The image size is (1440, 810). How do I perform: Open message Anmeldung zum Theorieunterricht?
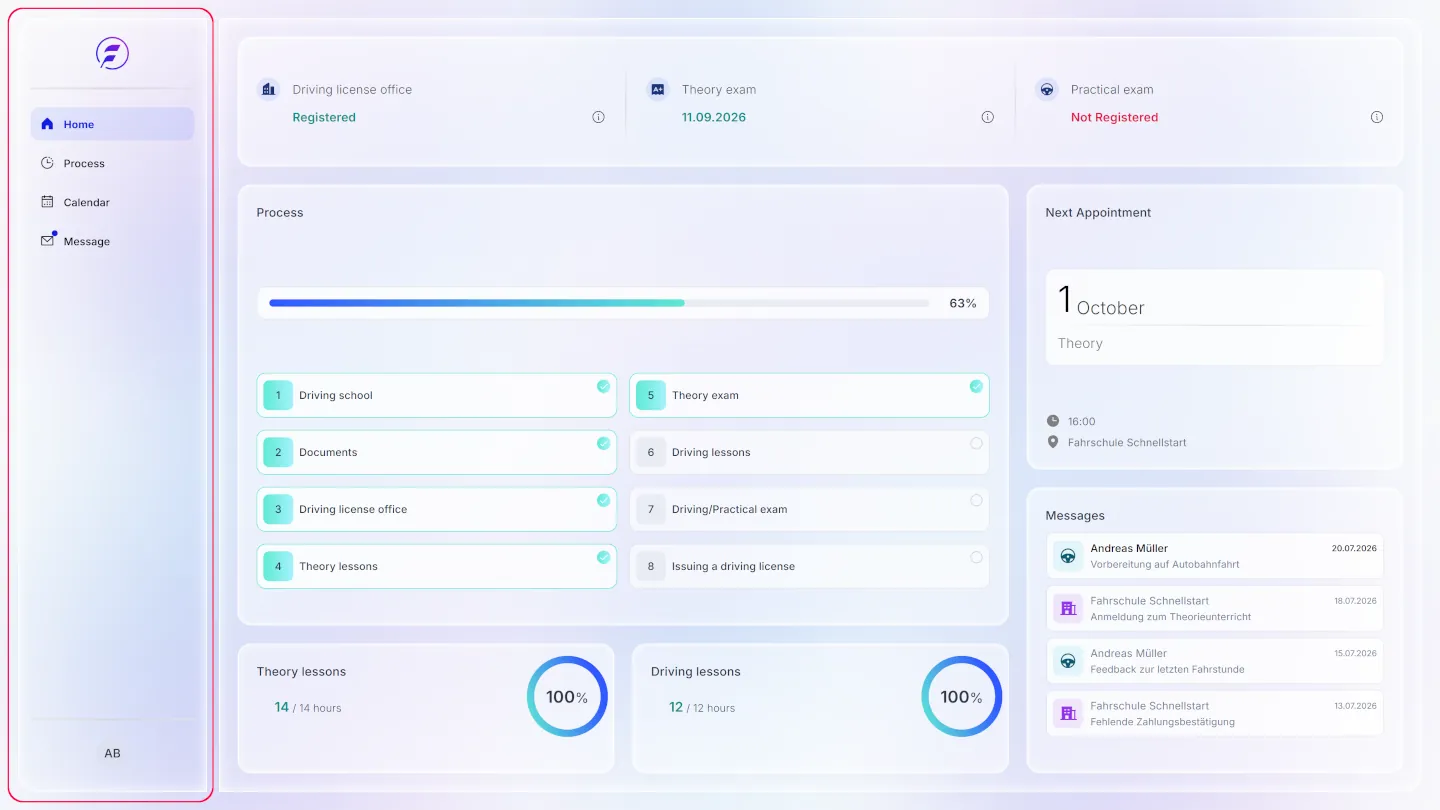[x=1215, y=608]
